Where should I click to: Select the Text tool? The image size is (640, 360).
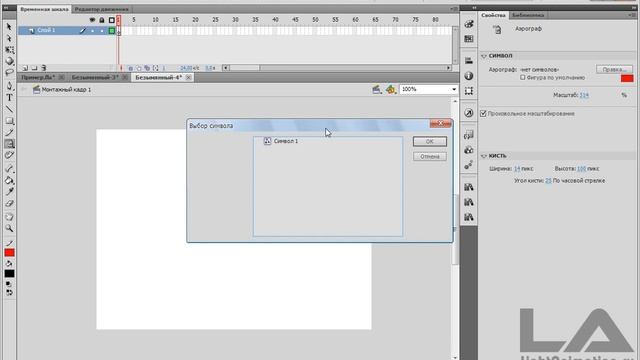[x=9, y=98]
